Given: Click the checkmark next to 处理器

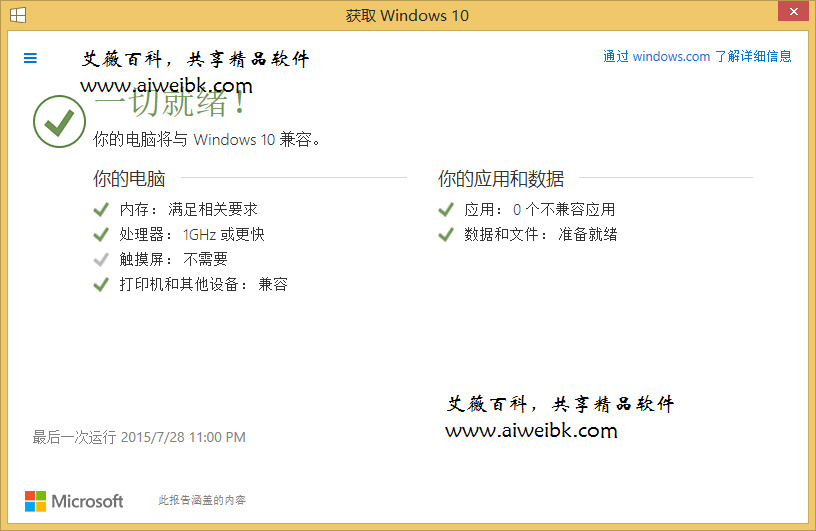Looking at the screenshot, I should point(101,234).
